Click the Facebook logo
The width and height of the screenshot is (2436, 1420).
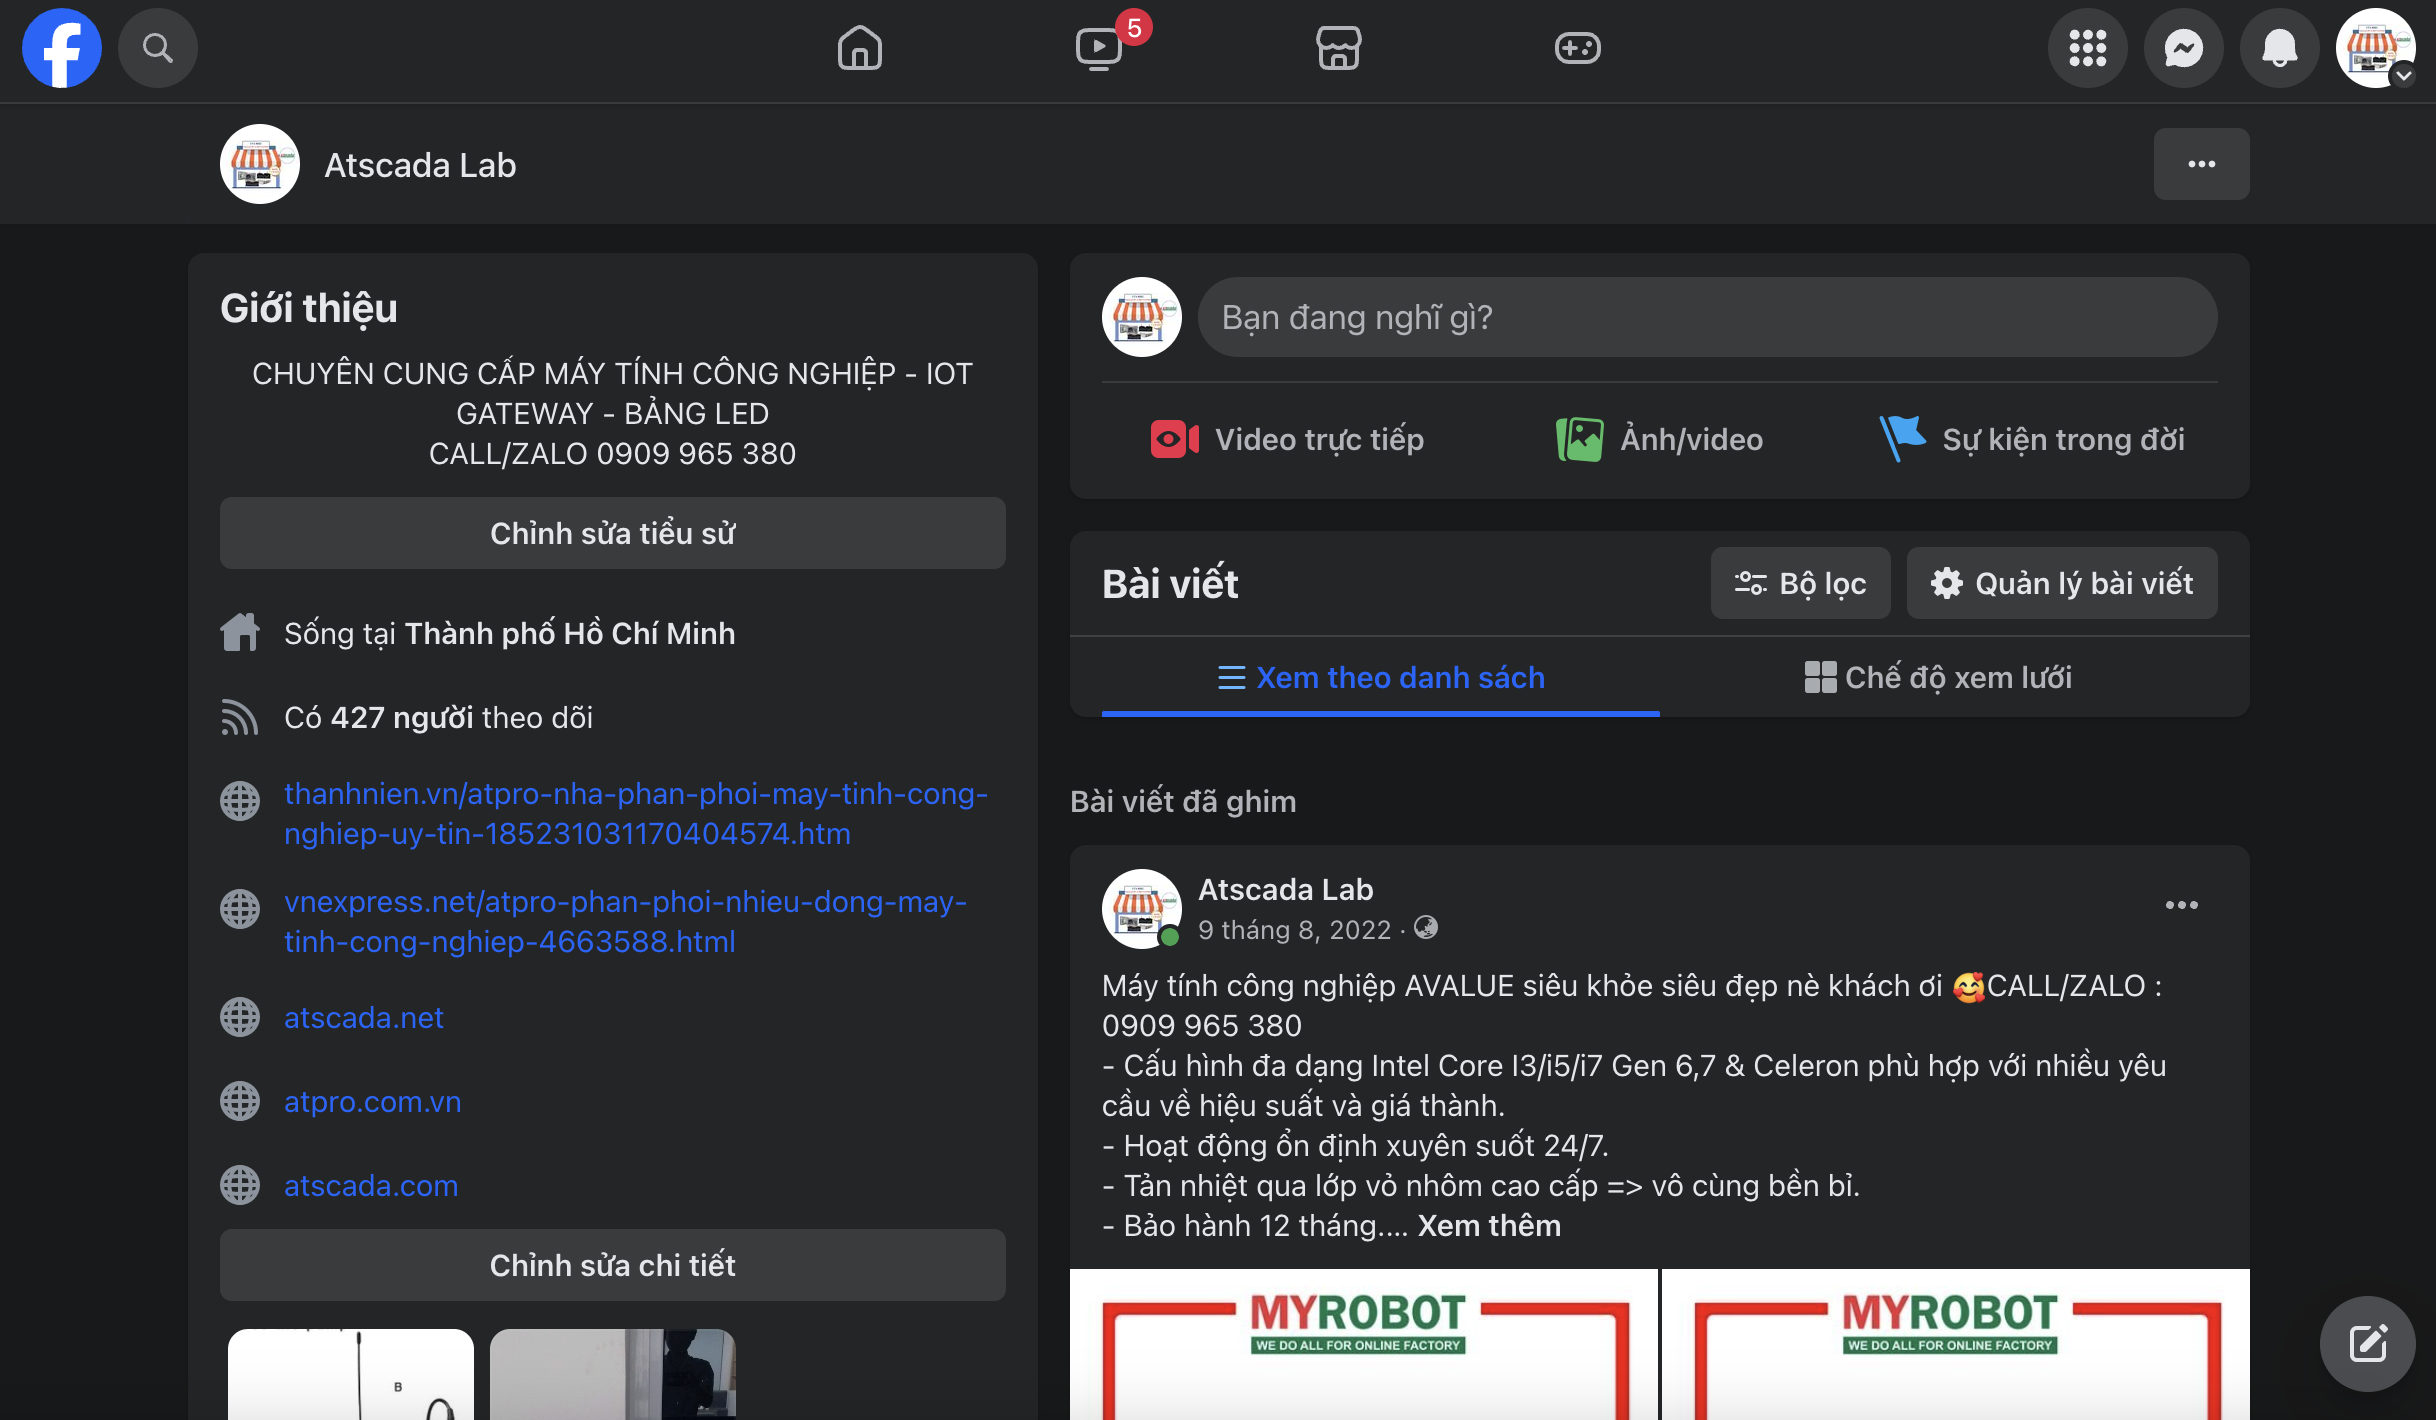click(x=62, y=48)
